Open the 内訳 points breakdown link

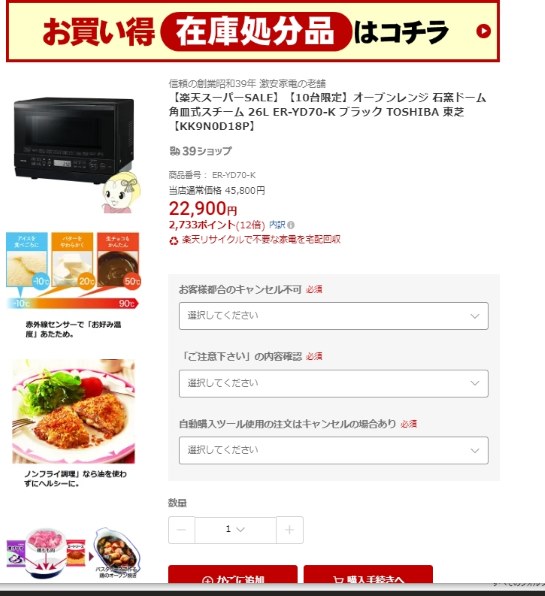277,225
